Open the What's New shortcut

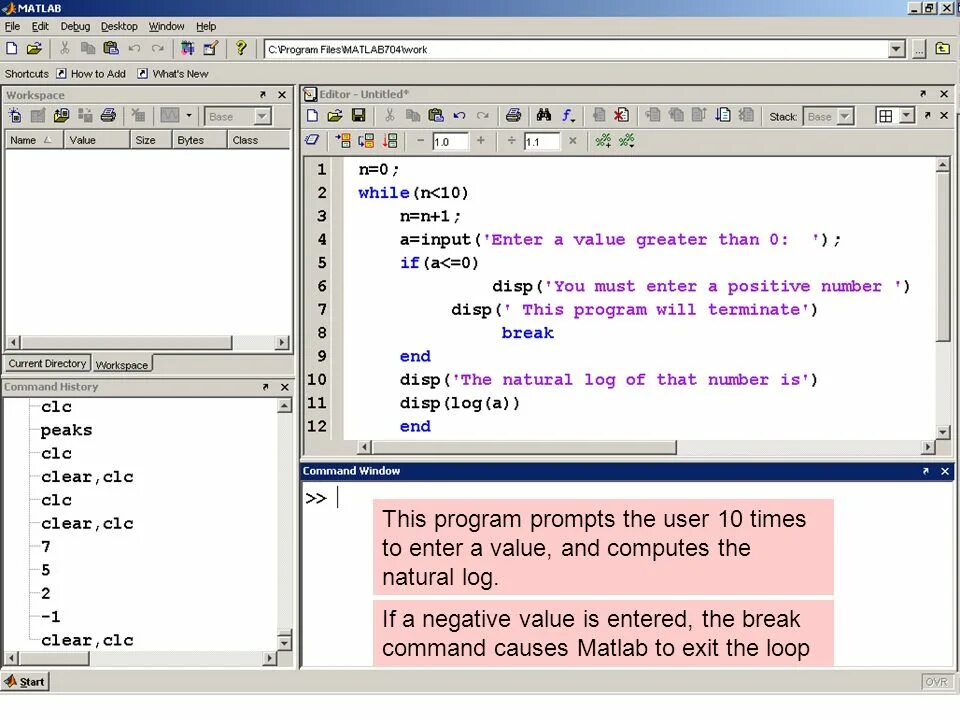[173, 73]
